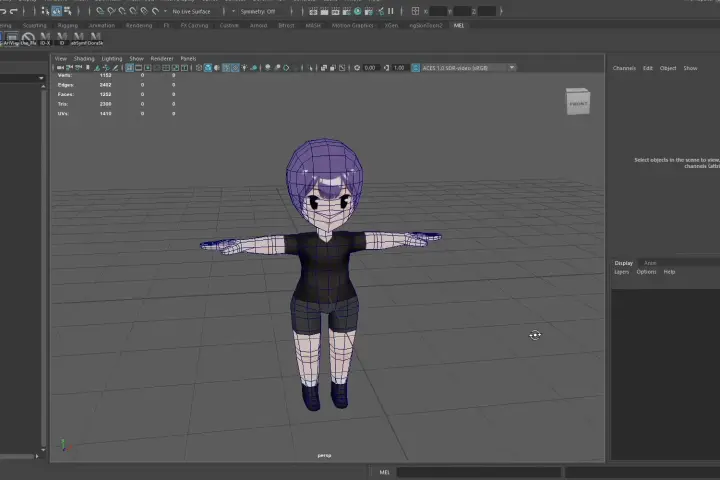Screen dimensions: 720x480
Task: Toggle Wireframe on Shaded icon
Action: [226, 68]
